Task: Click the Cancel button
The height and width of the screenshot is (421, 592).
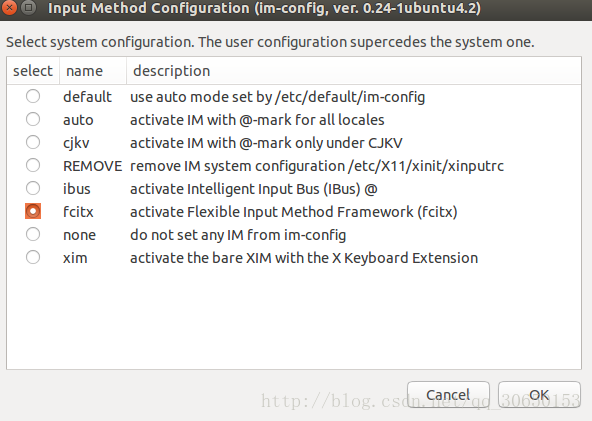Action: pyautogui.click(x=448, y=395)
